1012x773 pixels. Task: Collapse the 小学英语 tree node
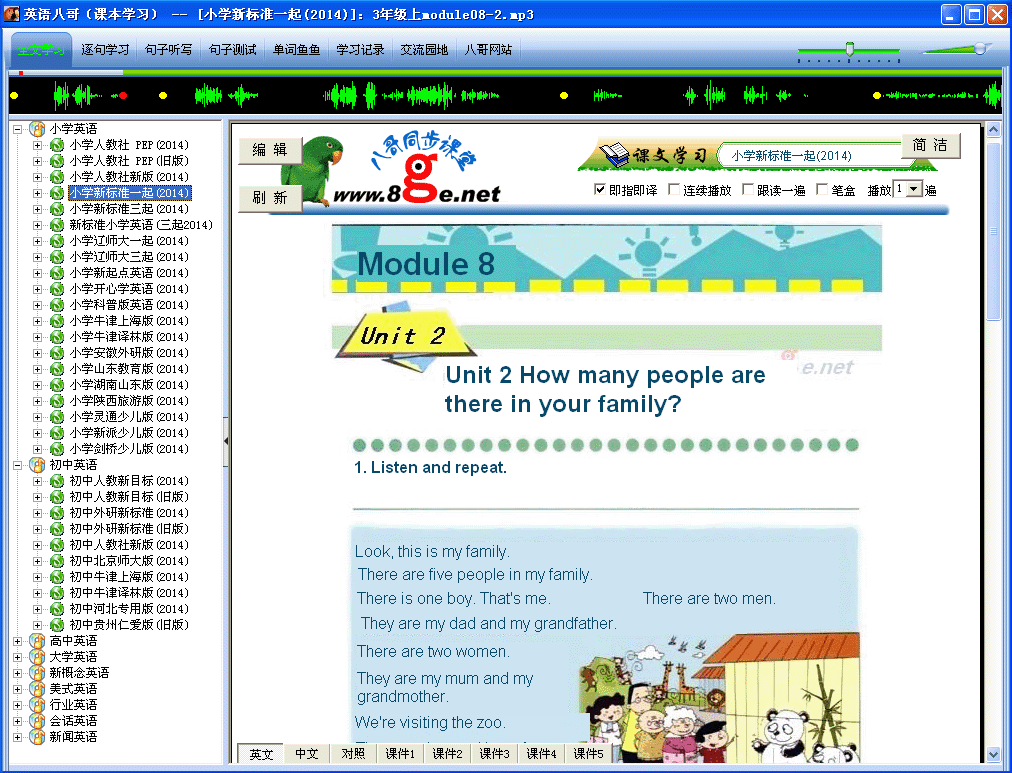[17, 129]
